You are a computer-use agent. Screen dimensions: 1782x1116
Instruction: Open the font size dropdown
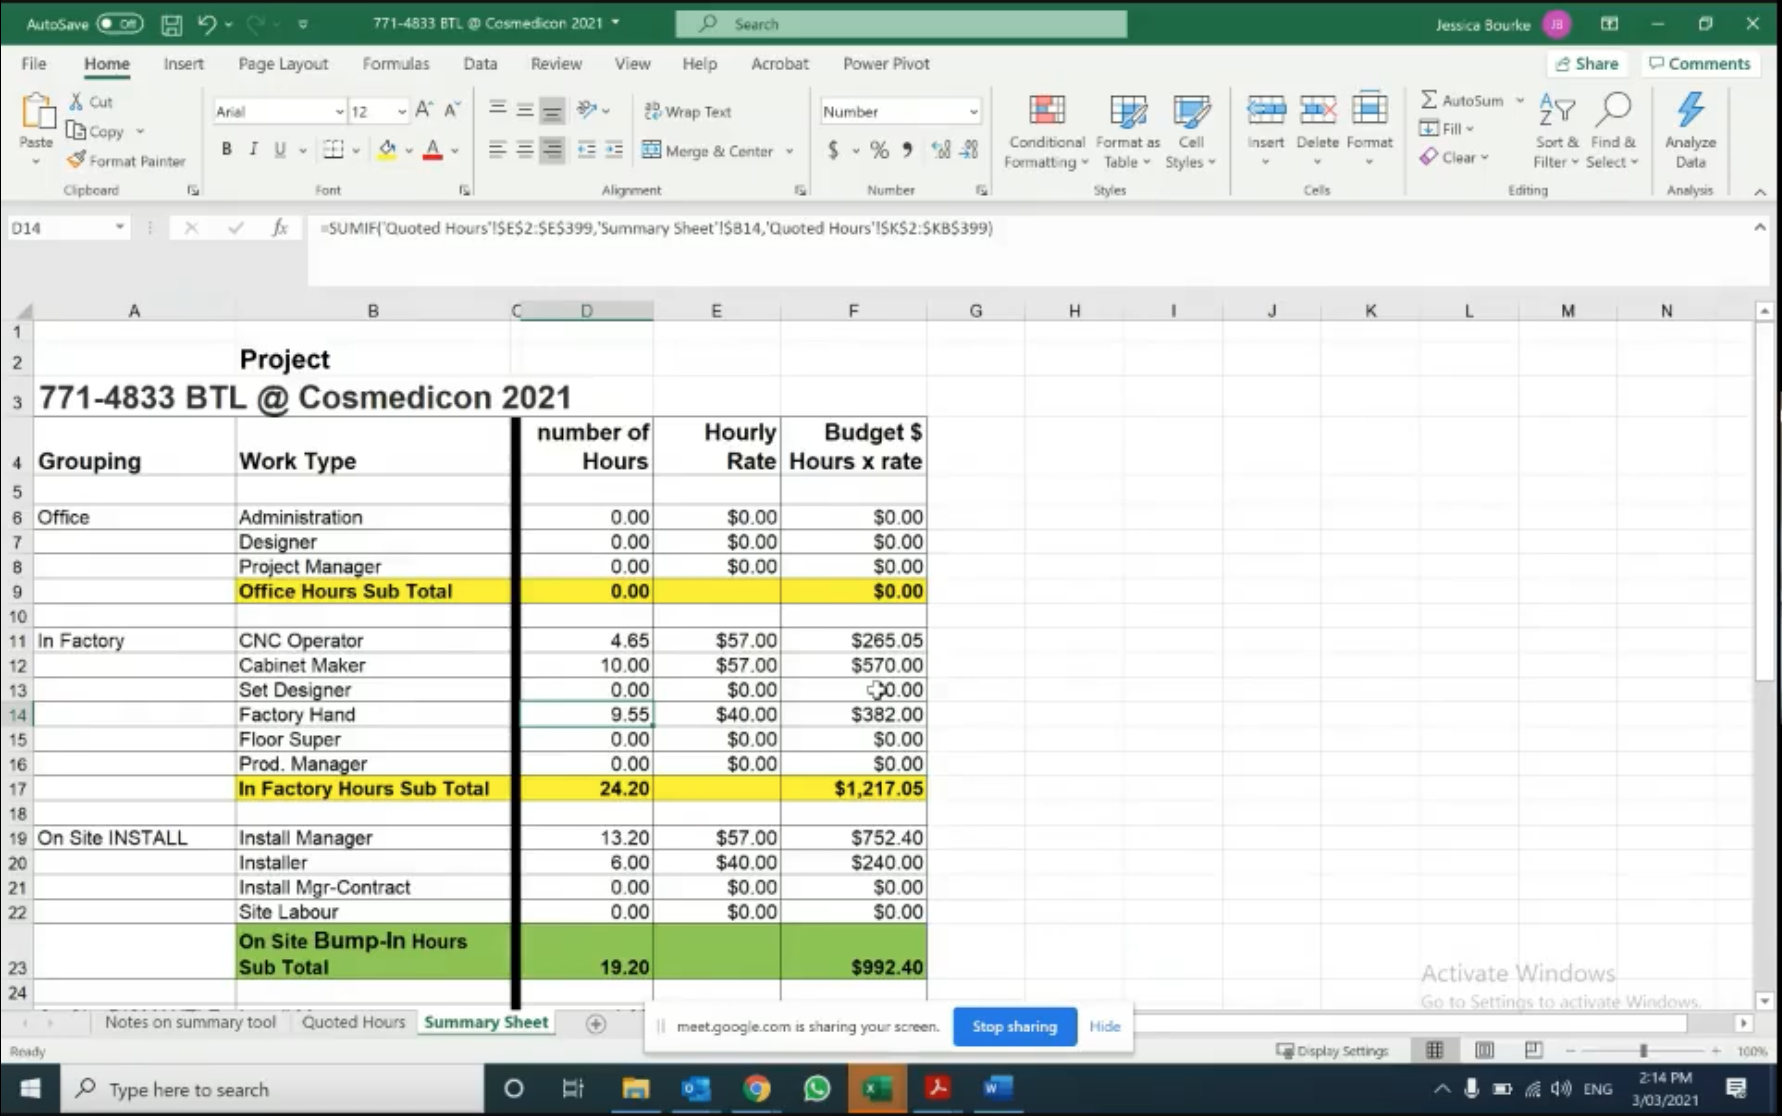(401, 111)
